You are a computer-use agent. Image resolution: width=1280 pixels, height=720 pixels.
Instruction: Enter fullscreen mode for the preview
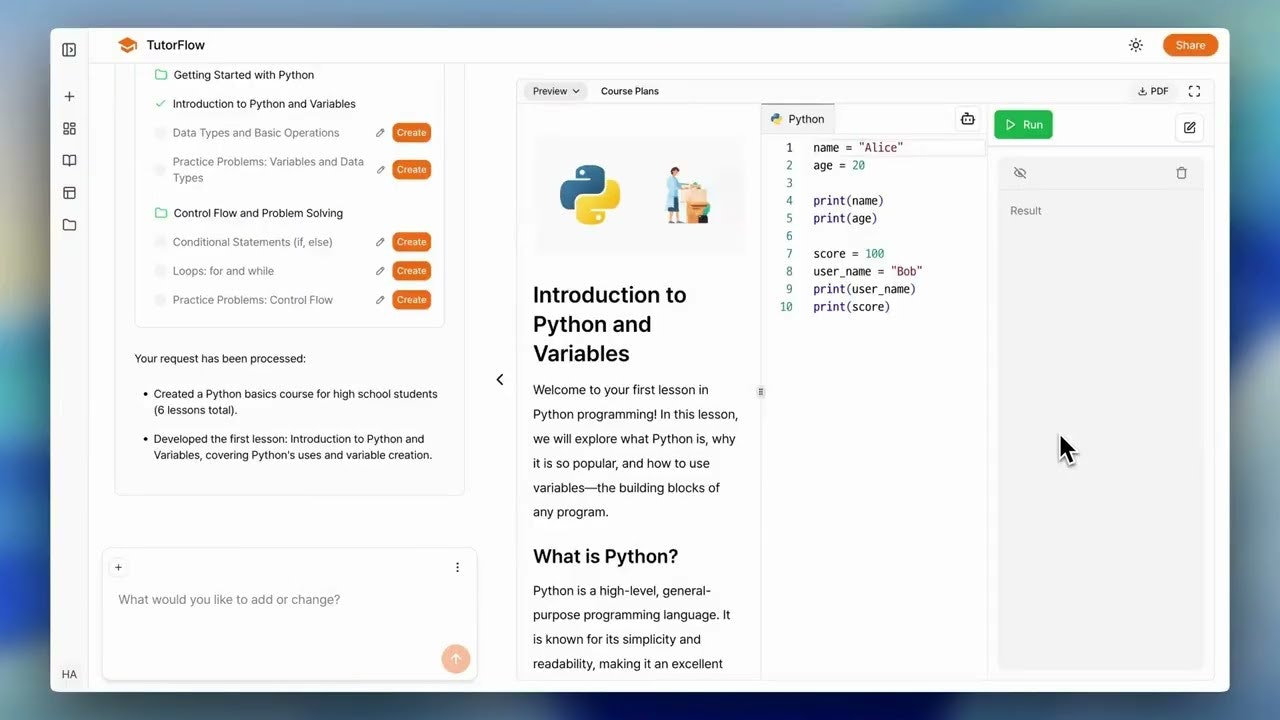[x=1194, y=91]
